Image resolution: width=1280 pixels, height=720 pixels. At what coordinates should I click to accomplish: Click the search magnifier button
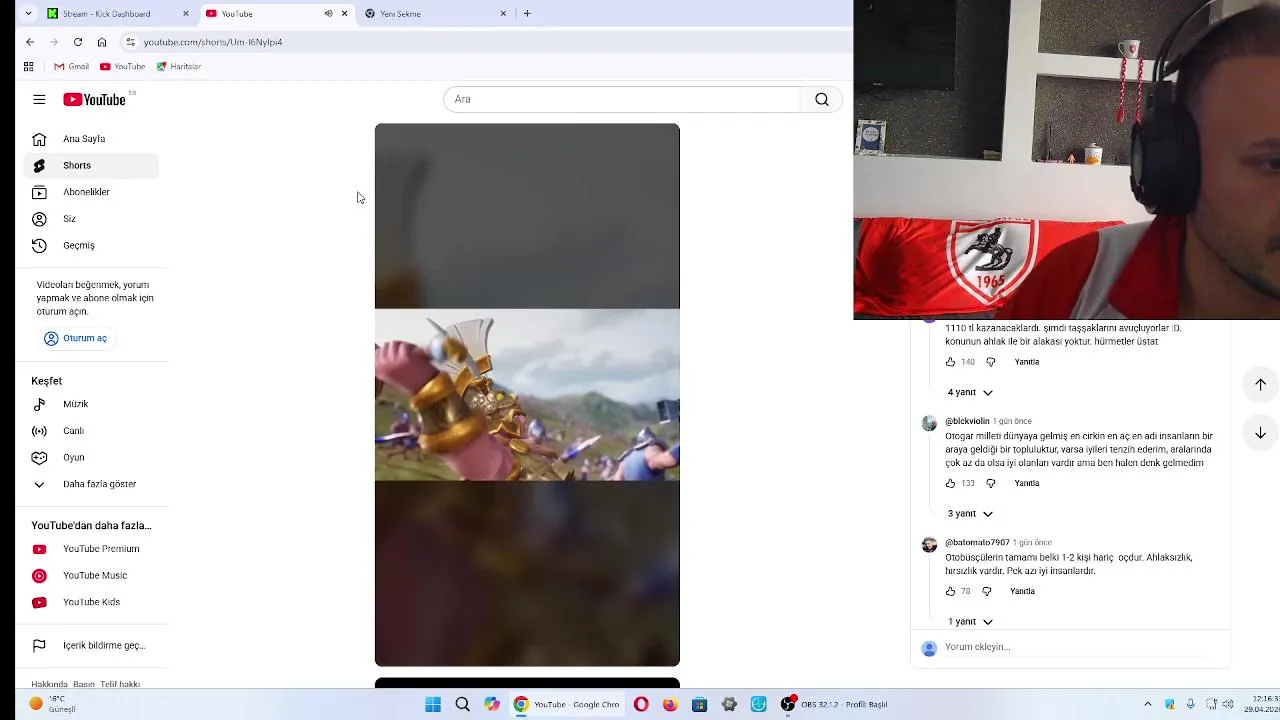point(822,99)
